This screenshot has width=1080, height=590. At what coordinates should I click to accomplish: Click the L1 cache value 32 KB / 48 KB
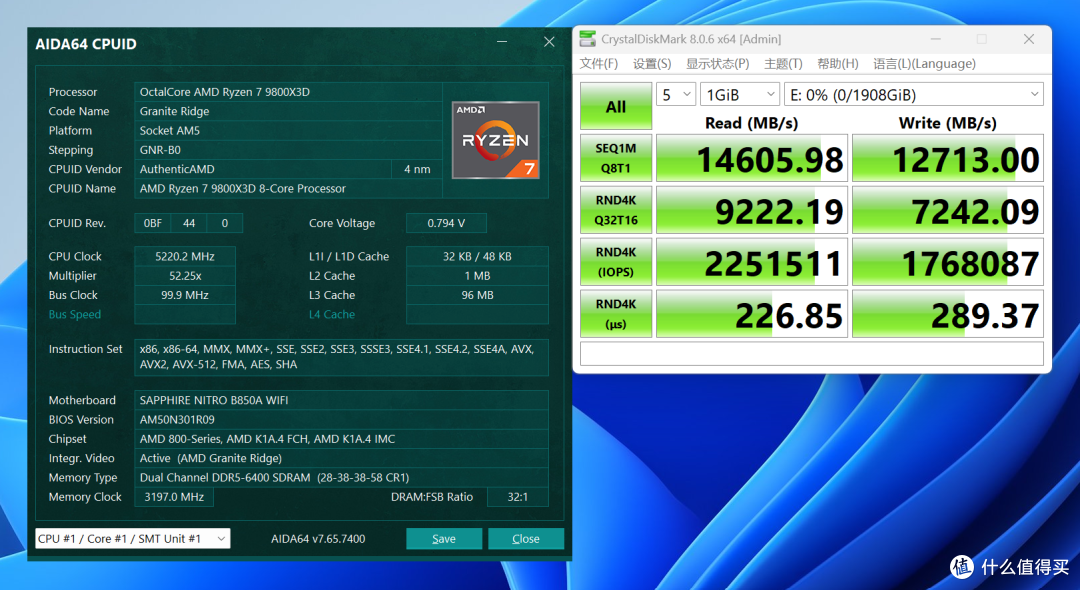coord(477,256)
